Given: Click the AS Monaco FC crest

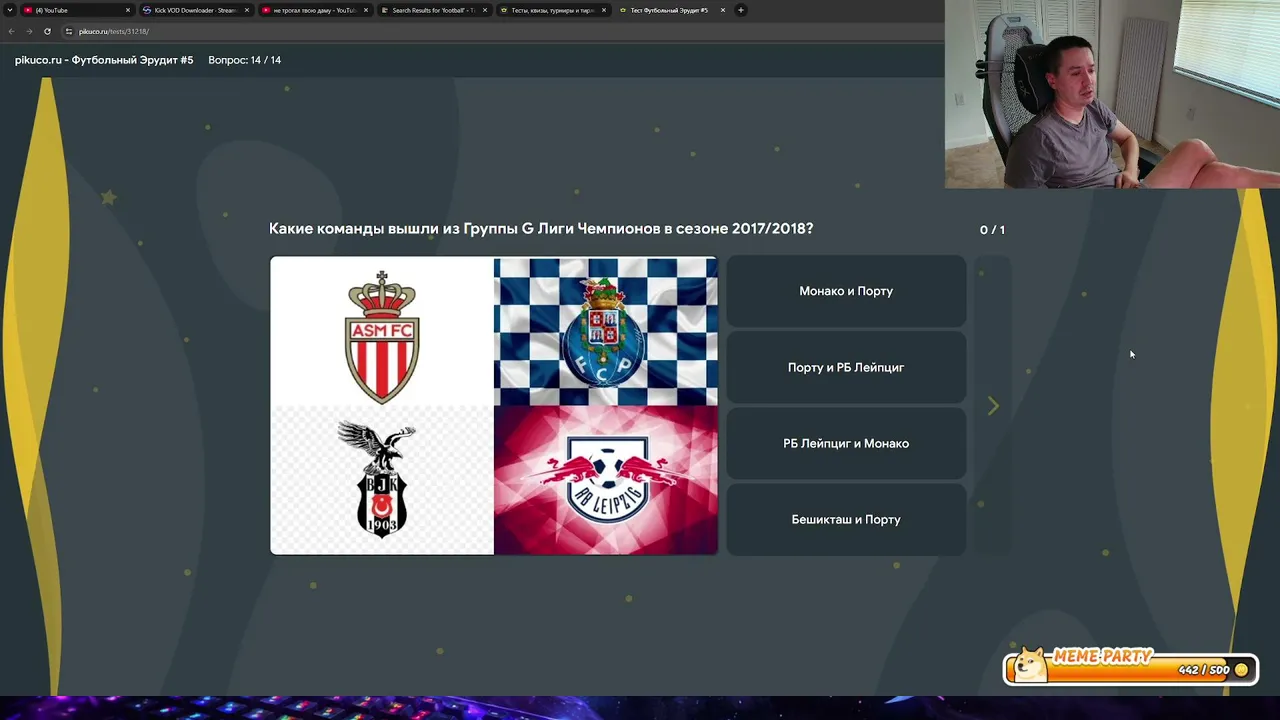Looking at the screenshot, I should pos(382,337).
